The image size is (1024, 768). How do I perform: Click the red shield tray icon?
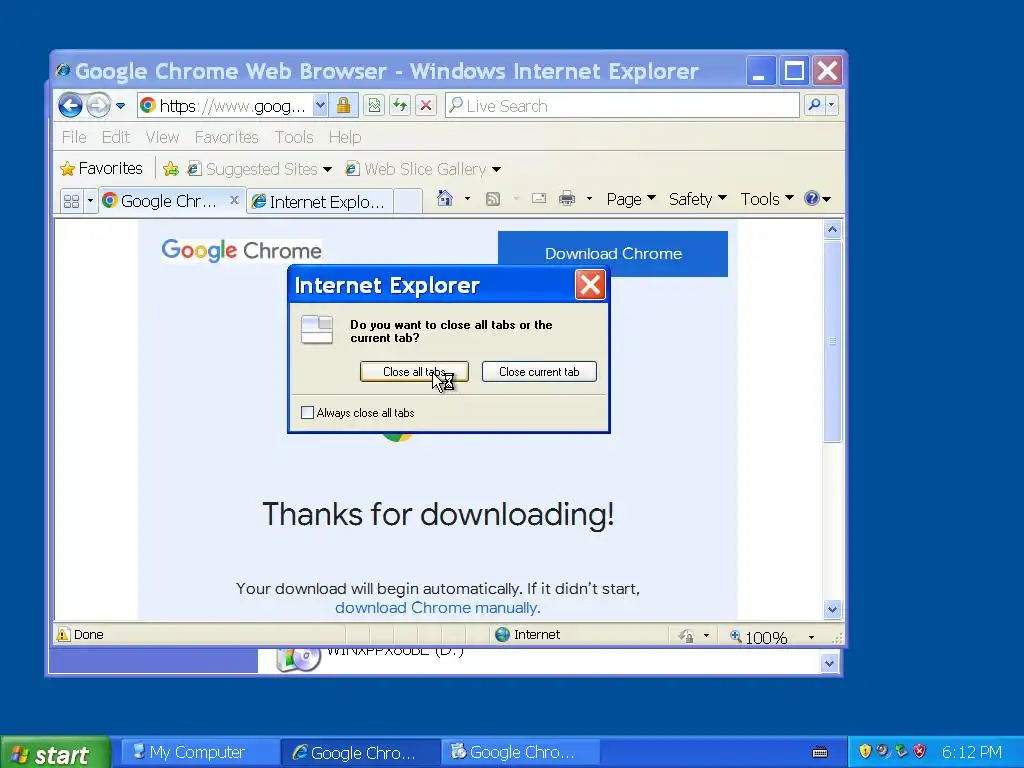click(920, 751)
